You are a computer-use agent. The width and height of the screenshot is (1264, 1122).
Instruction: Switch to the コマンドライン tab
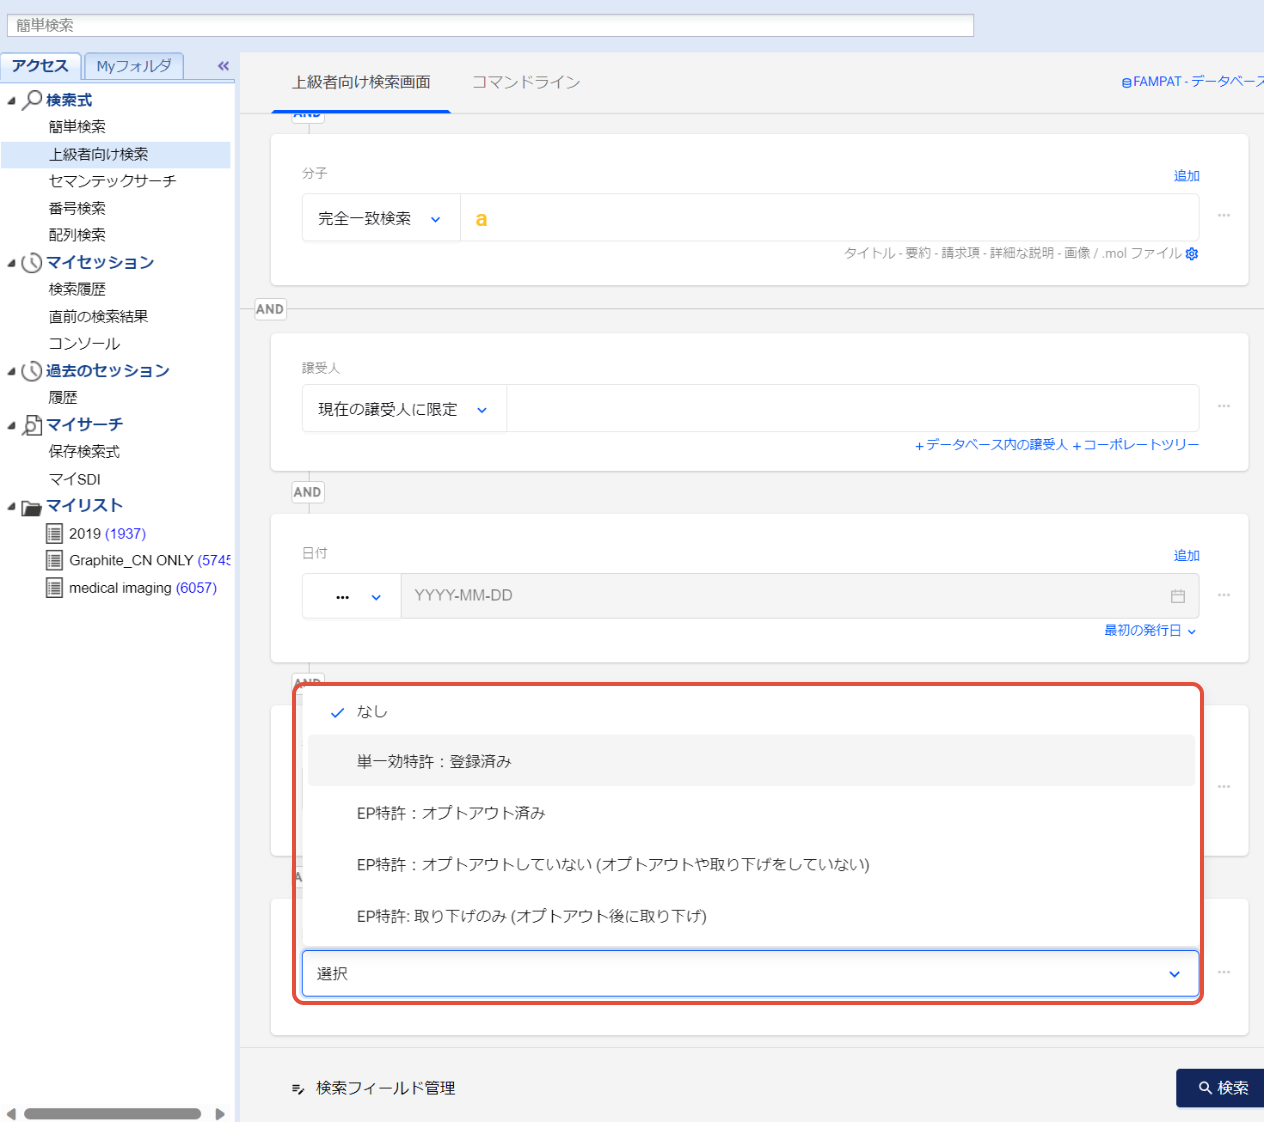point(526,82)
